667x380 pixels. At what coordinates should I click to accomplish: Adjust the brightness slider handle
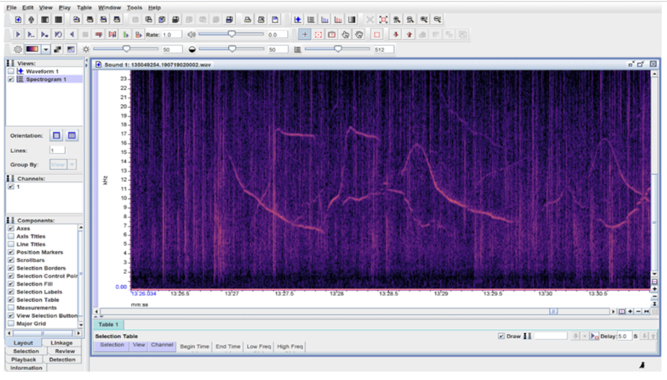(126, 49)
